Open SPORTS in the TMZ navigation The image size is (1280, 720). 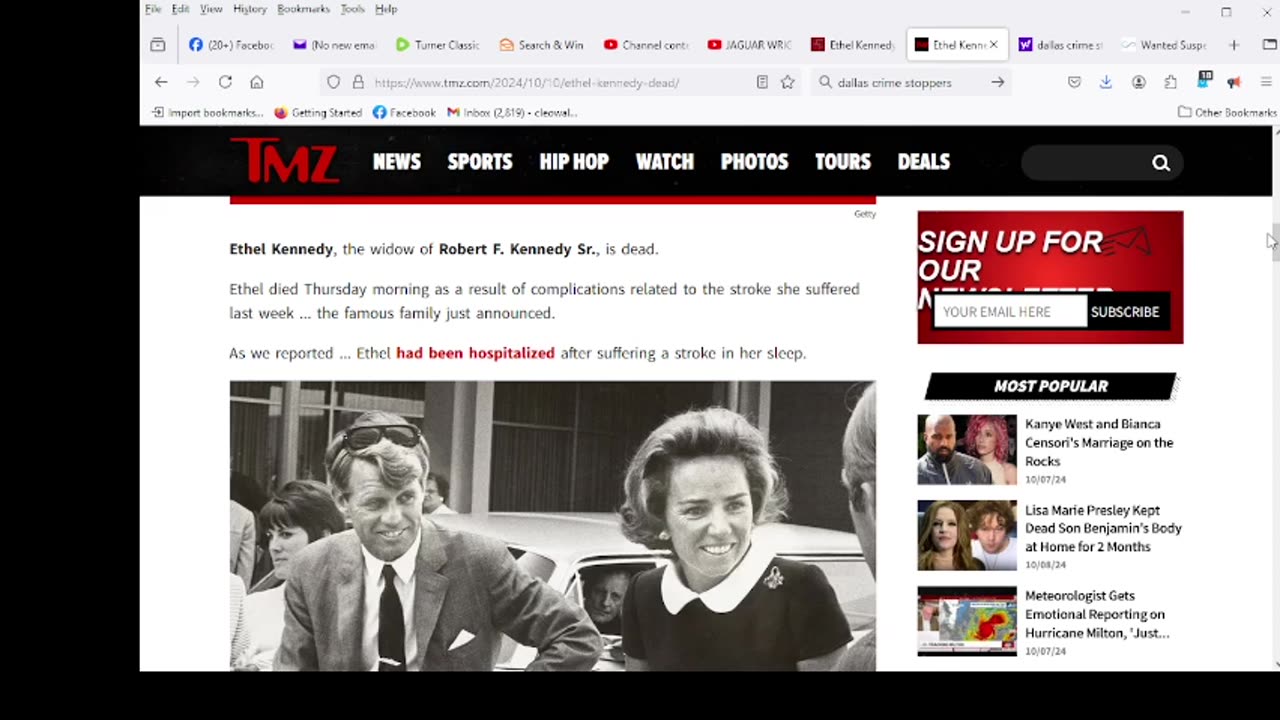click(x=480, y=162)
